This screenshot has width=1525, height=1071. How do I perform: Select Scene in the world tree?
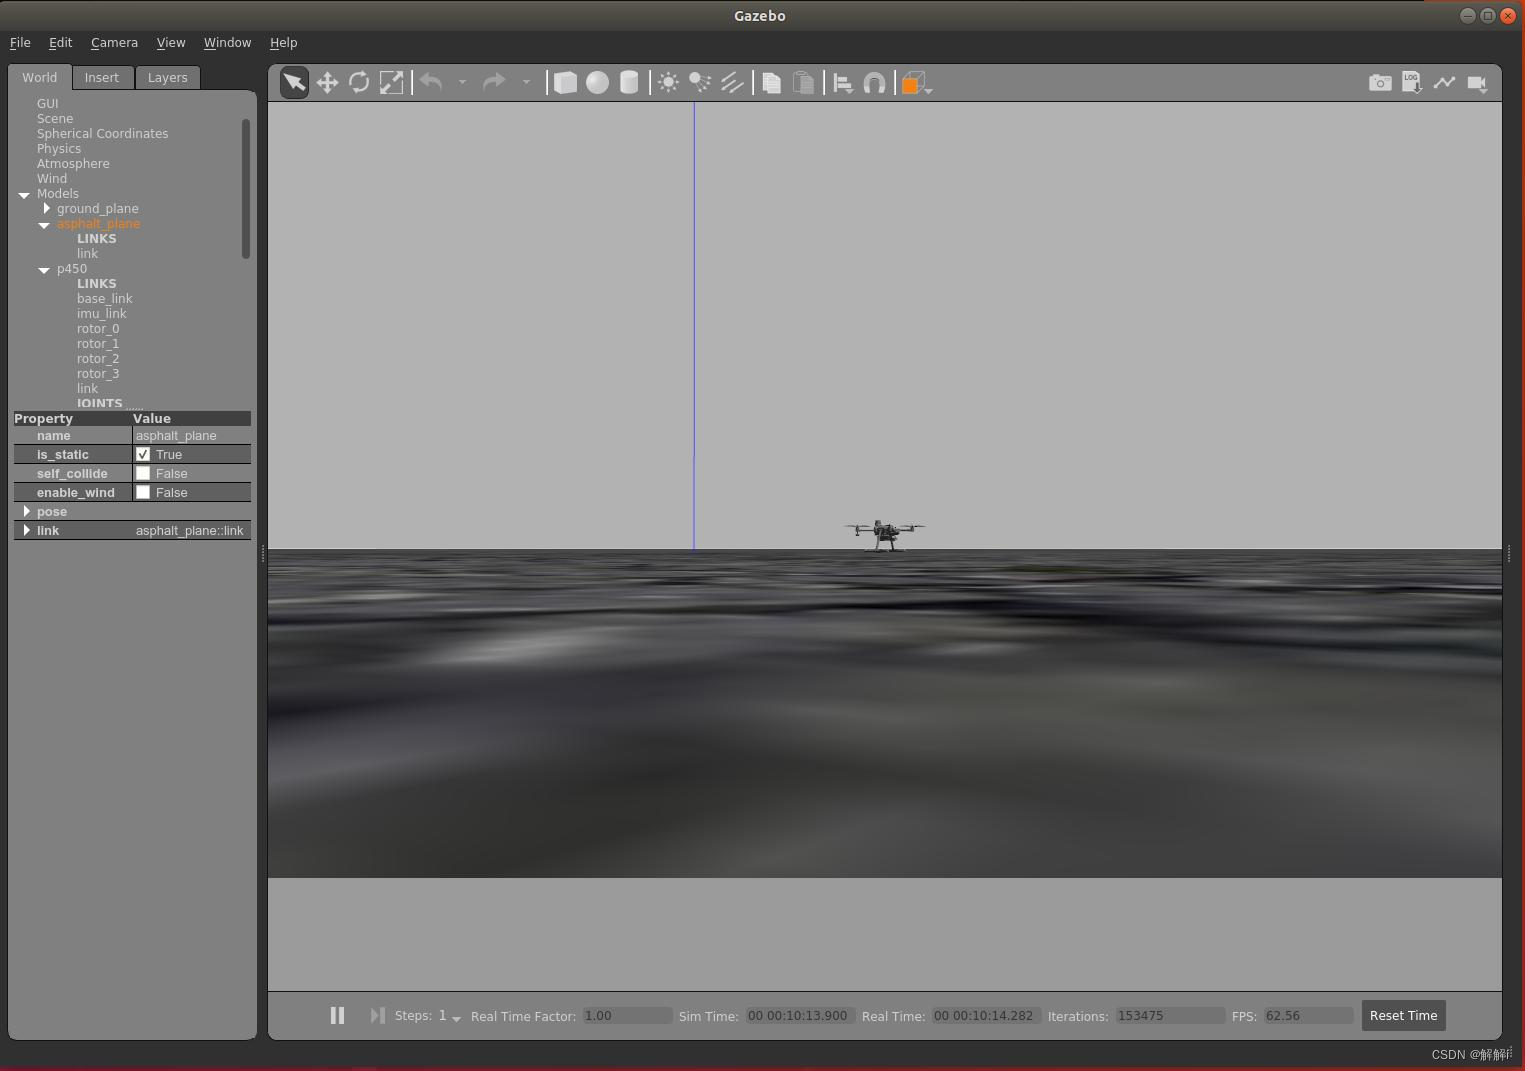[55, 118]
